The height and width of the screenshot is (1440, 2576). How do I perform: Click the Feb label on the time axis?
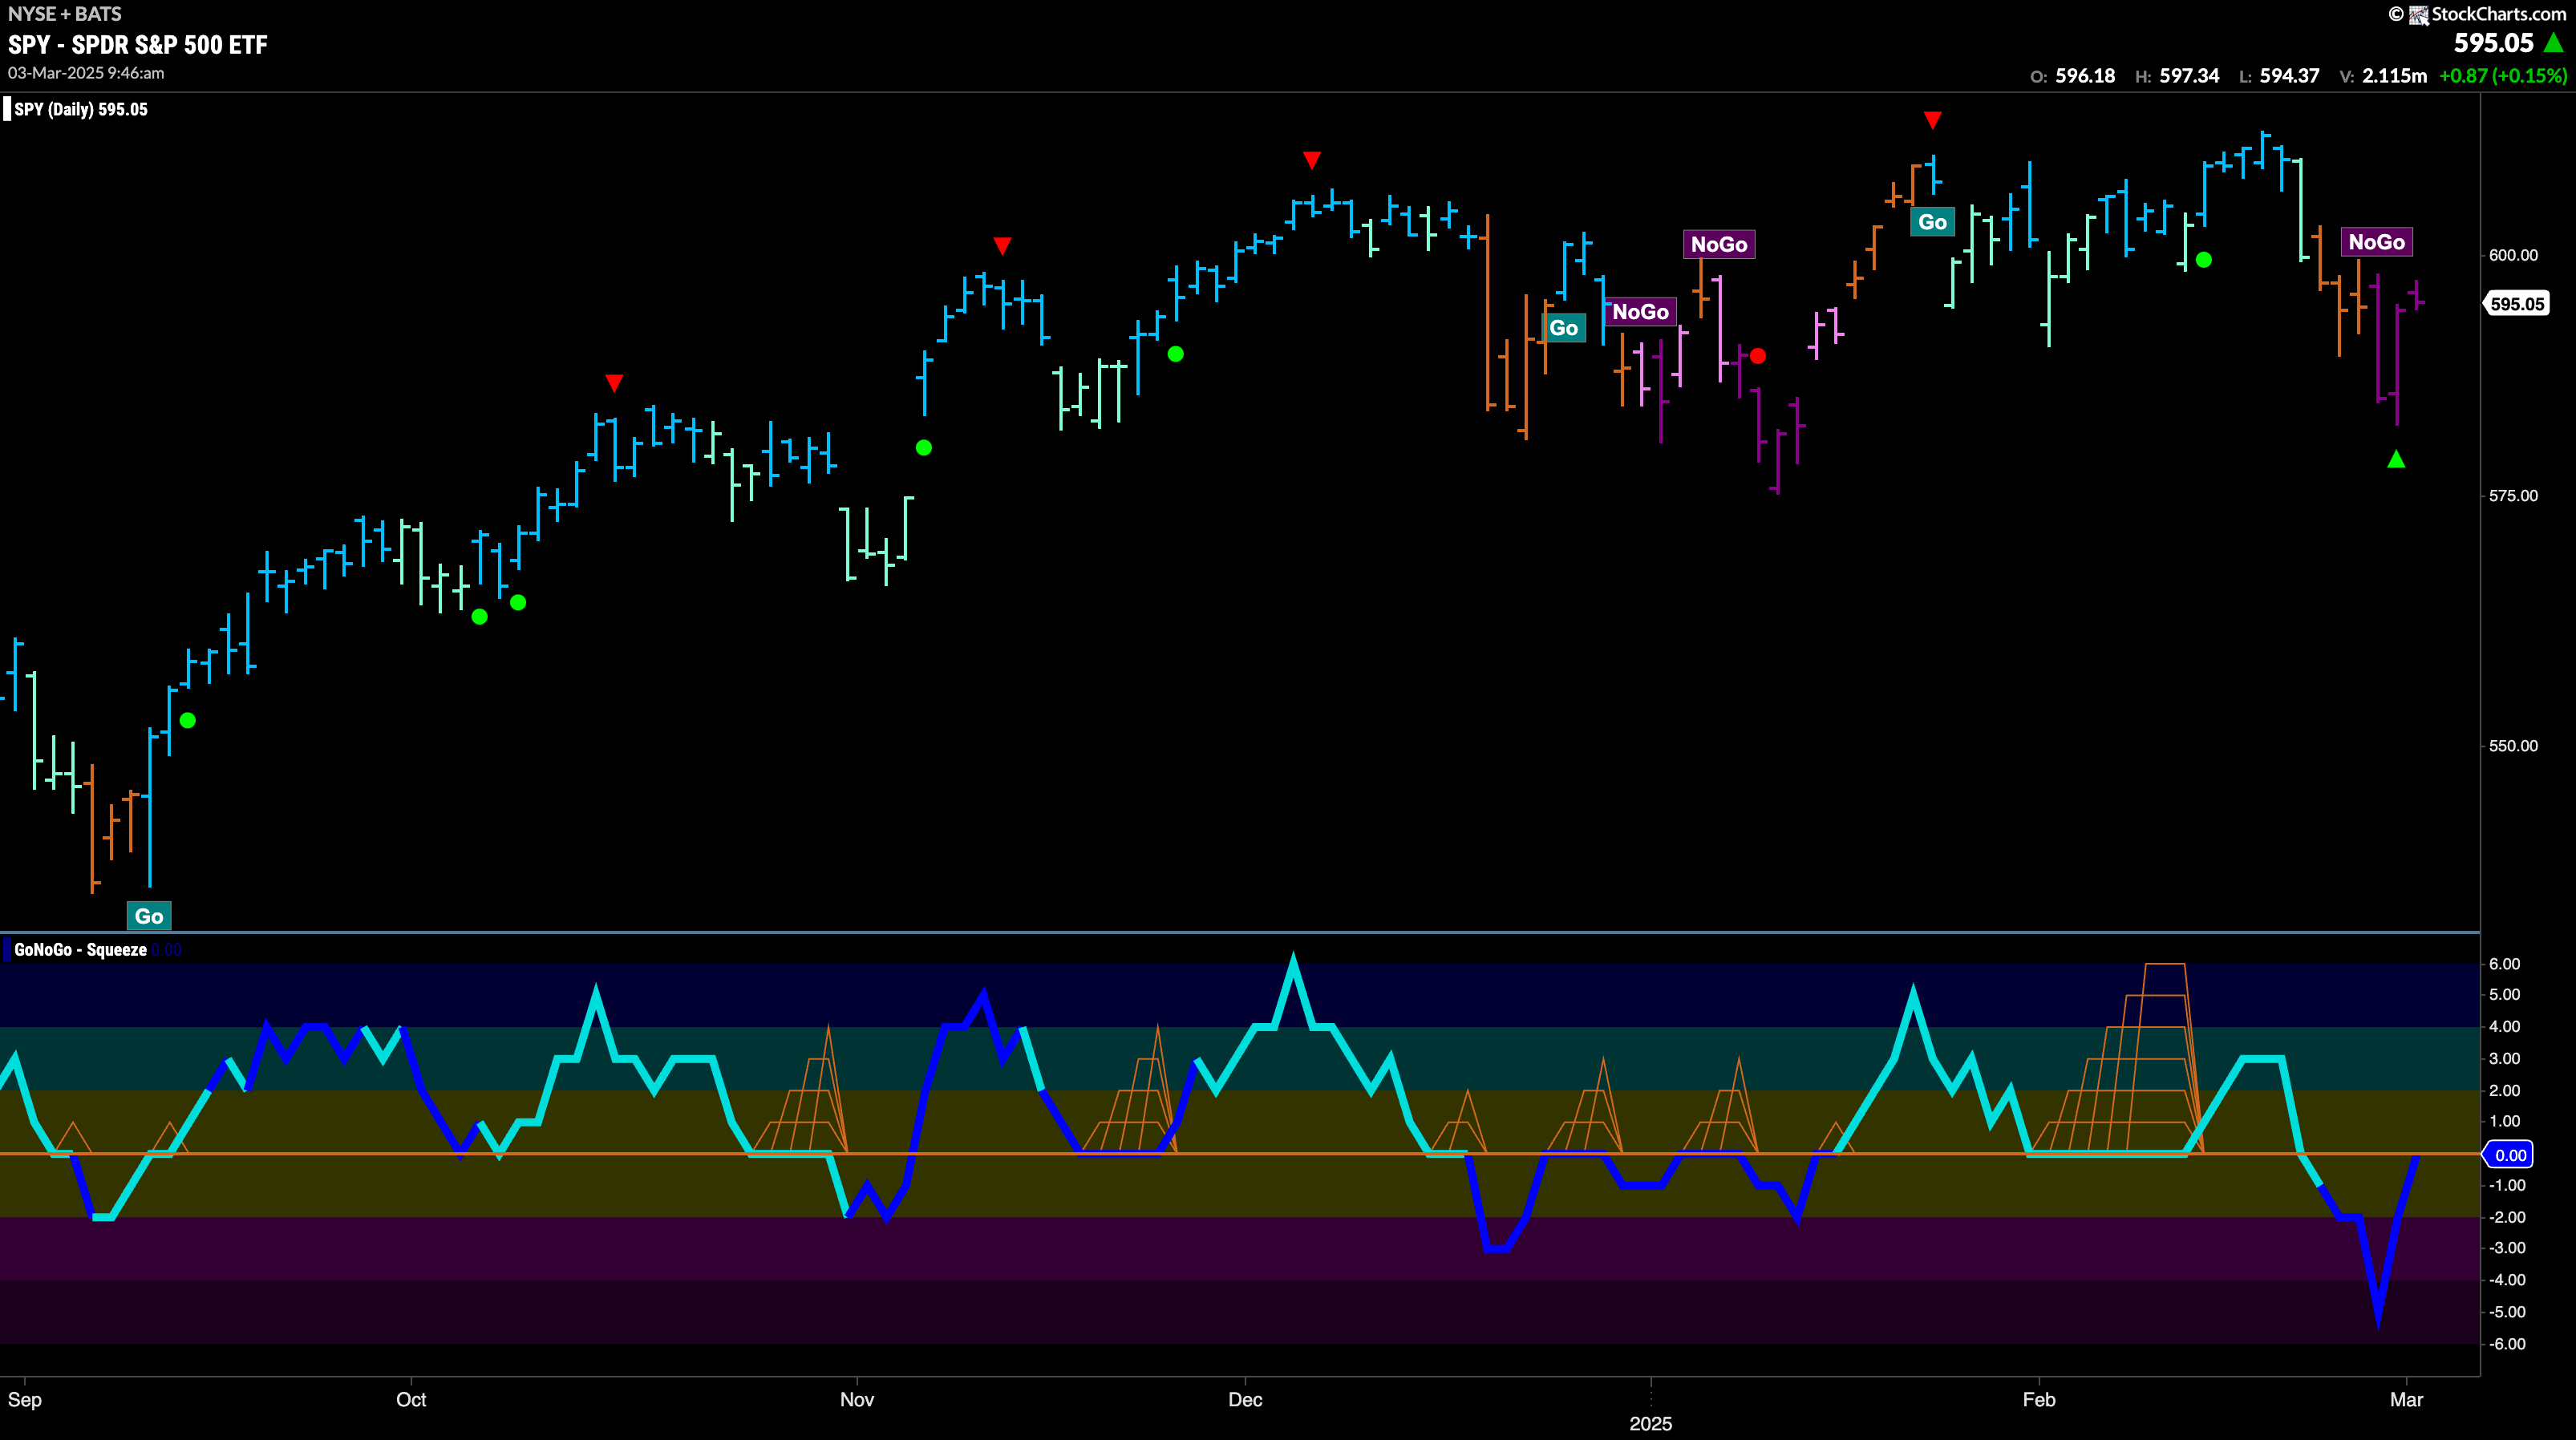pos(2039,1400)
